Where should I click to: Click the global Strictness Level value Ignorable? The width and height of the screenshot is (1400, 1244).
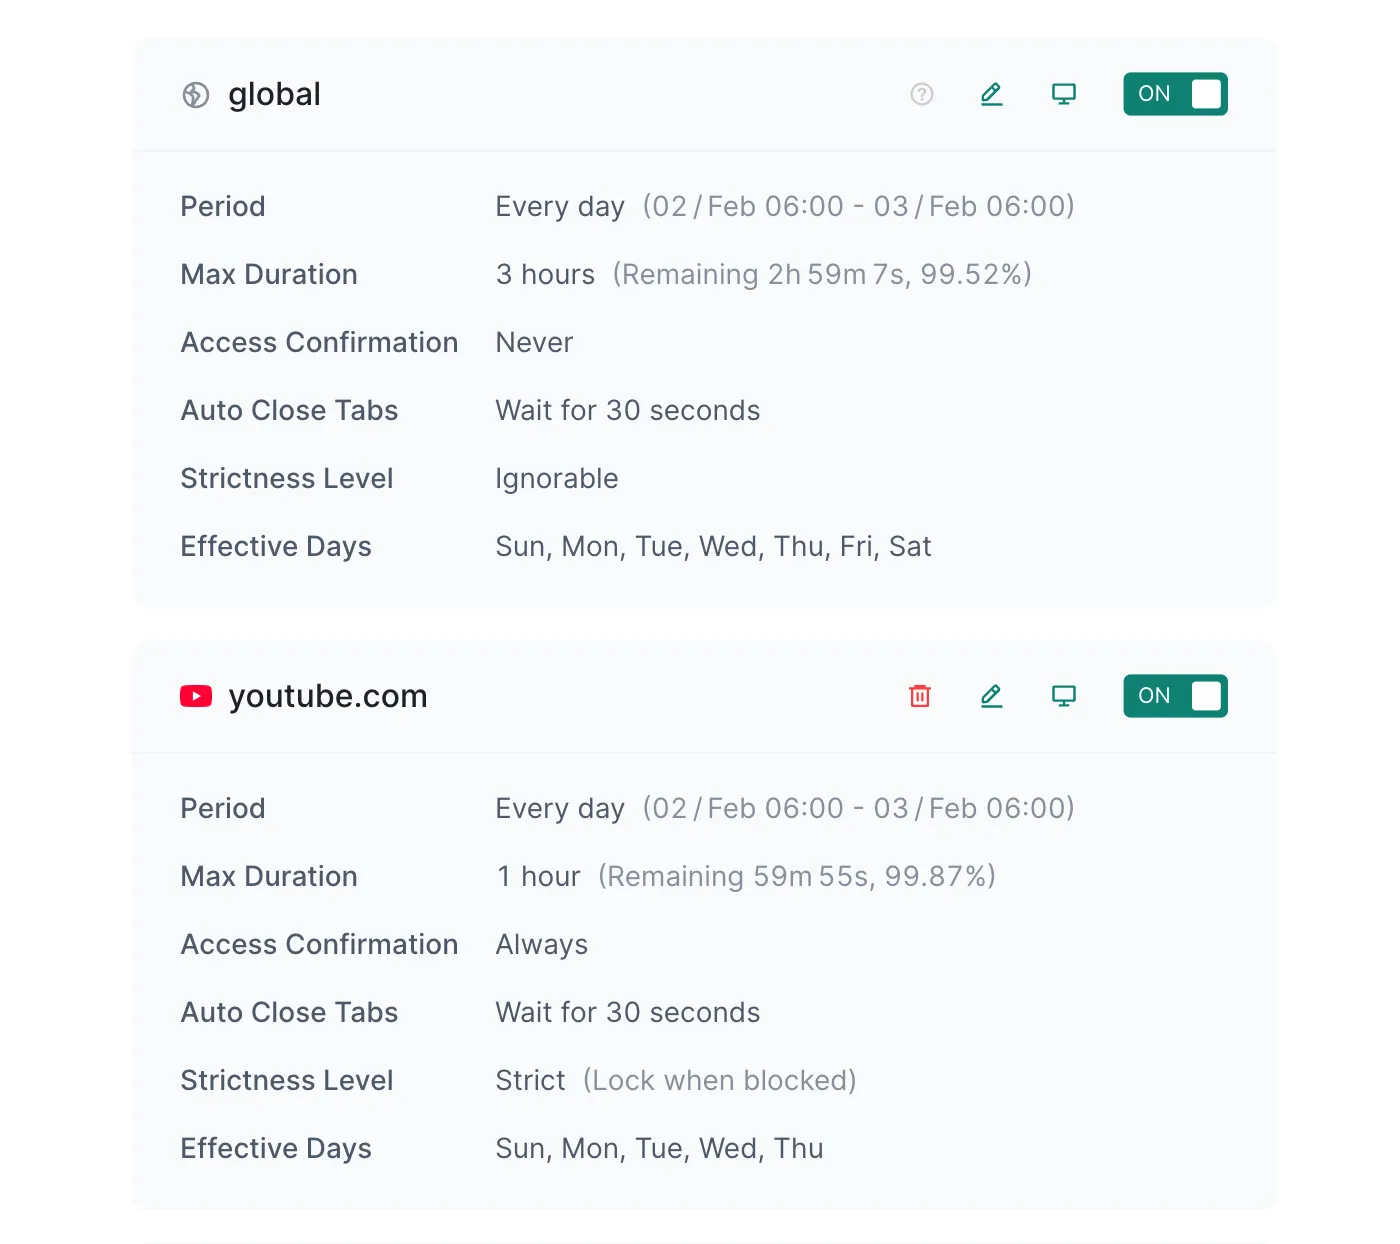(x=557, y=478)
